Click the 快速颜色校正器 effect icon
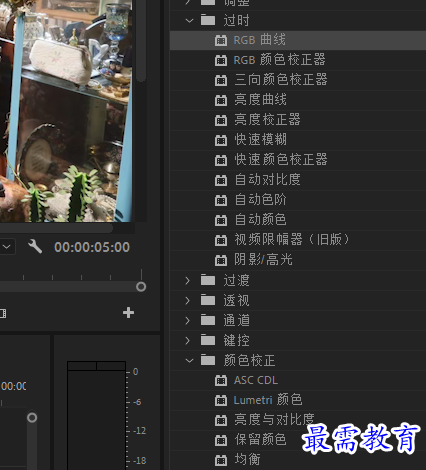The image size is (426, 470). 221,160
